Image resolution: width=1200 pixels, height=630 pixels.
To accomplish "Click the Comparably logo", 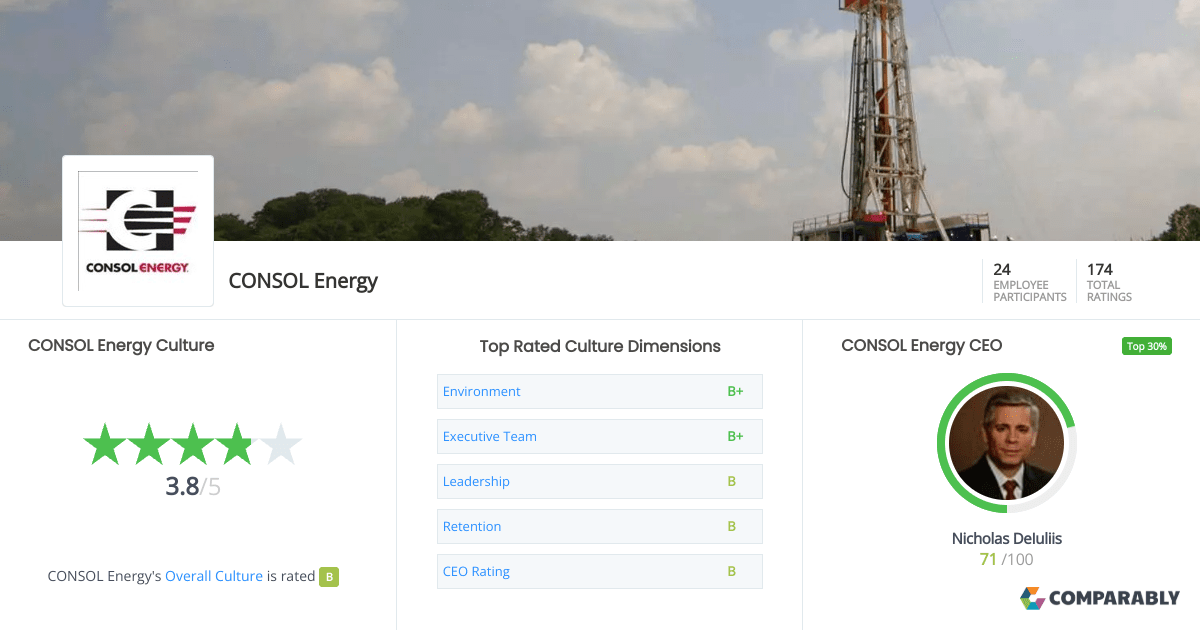I will tap(1100, 598).
